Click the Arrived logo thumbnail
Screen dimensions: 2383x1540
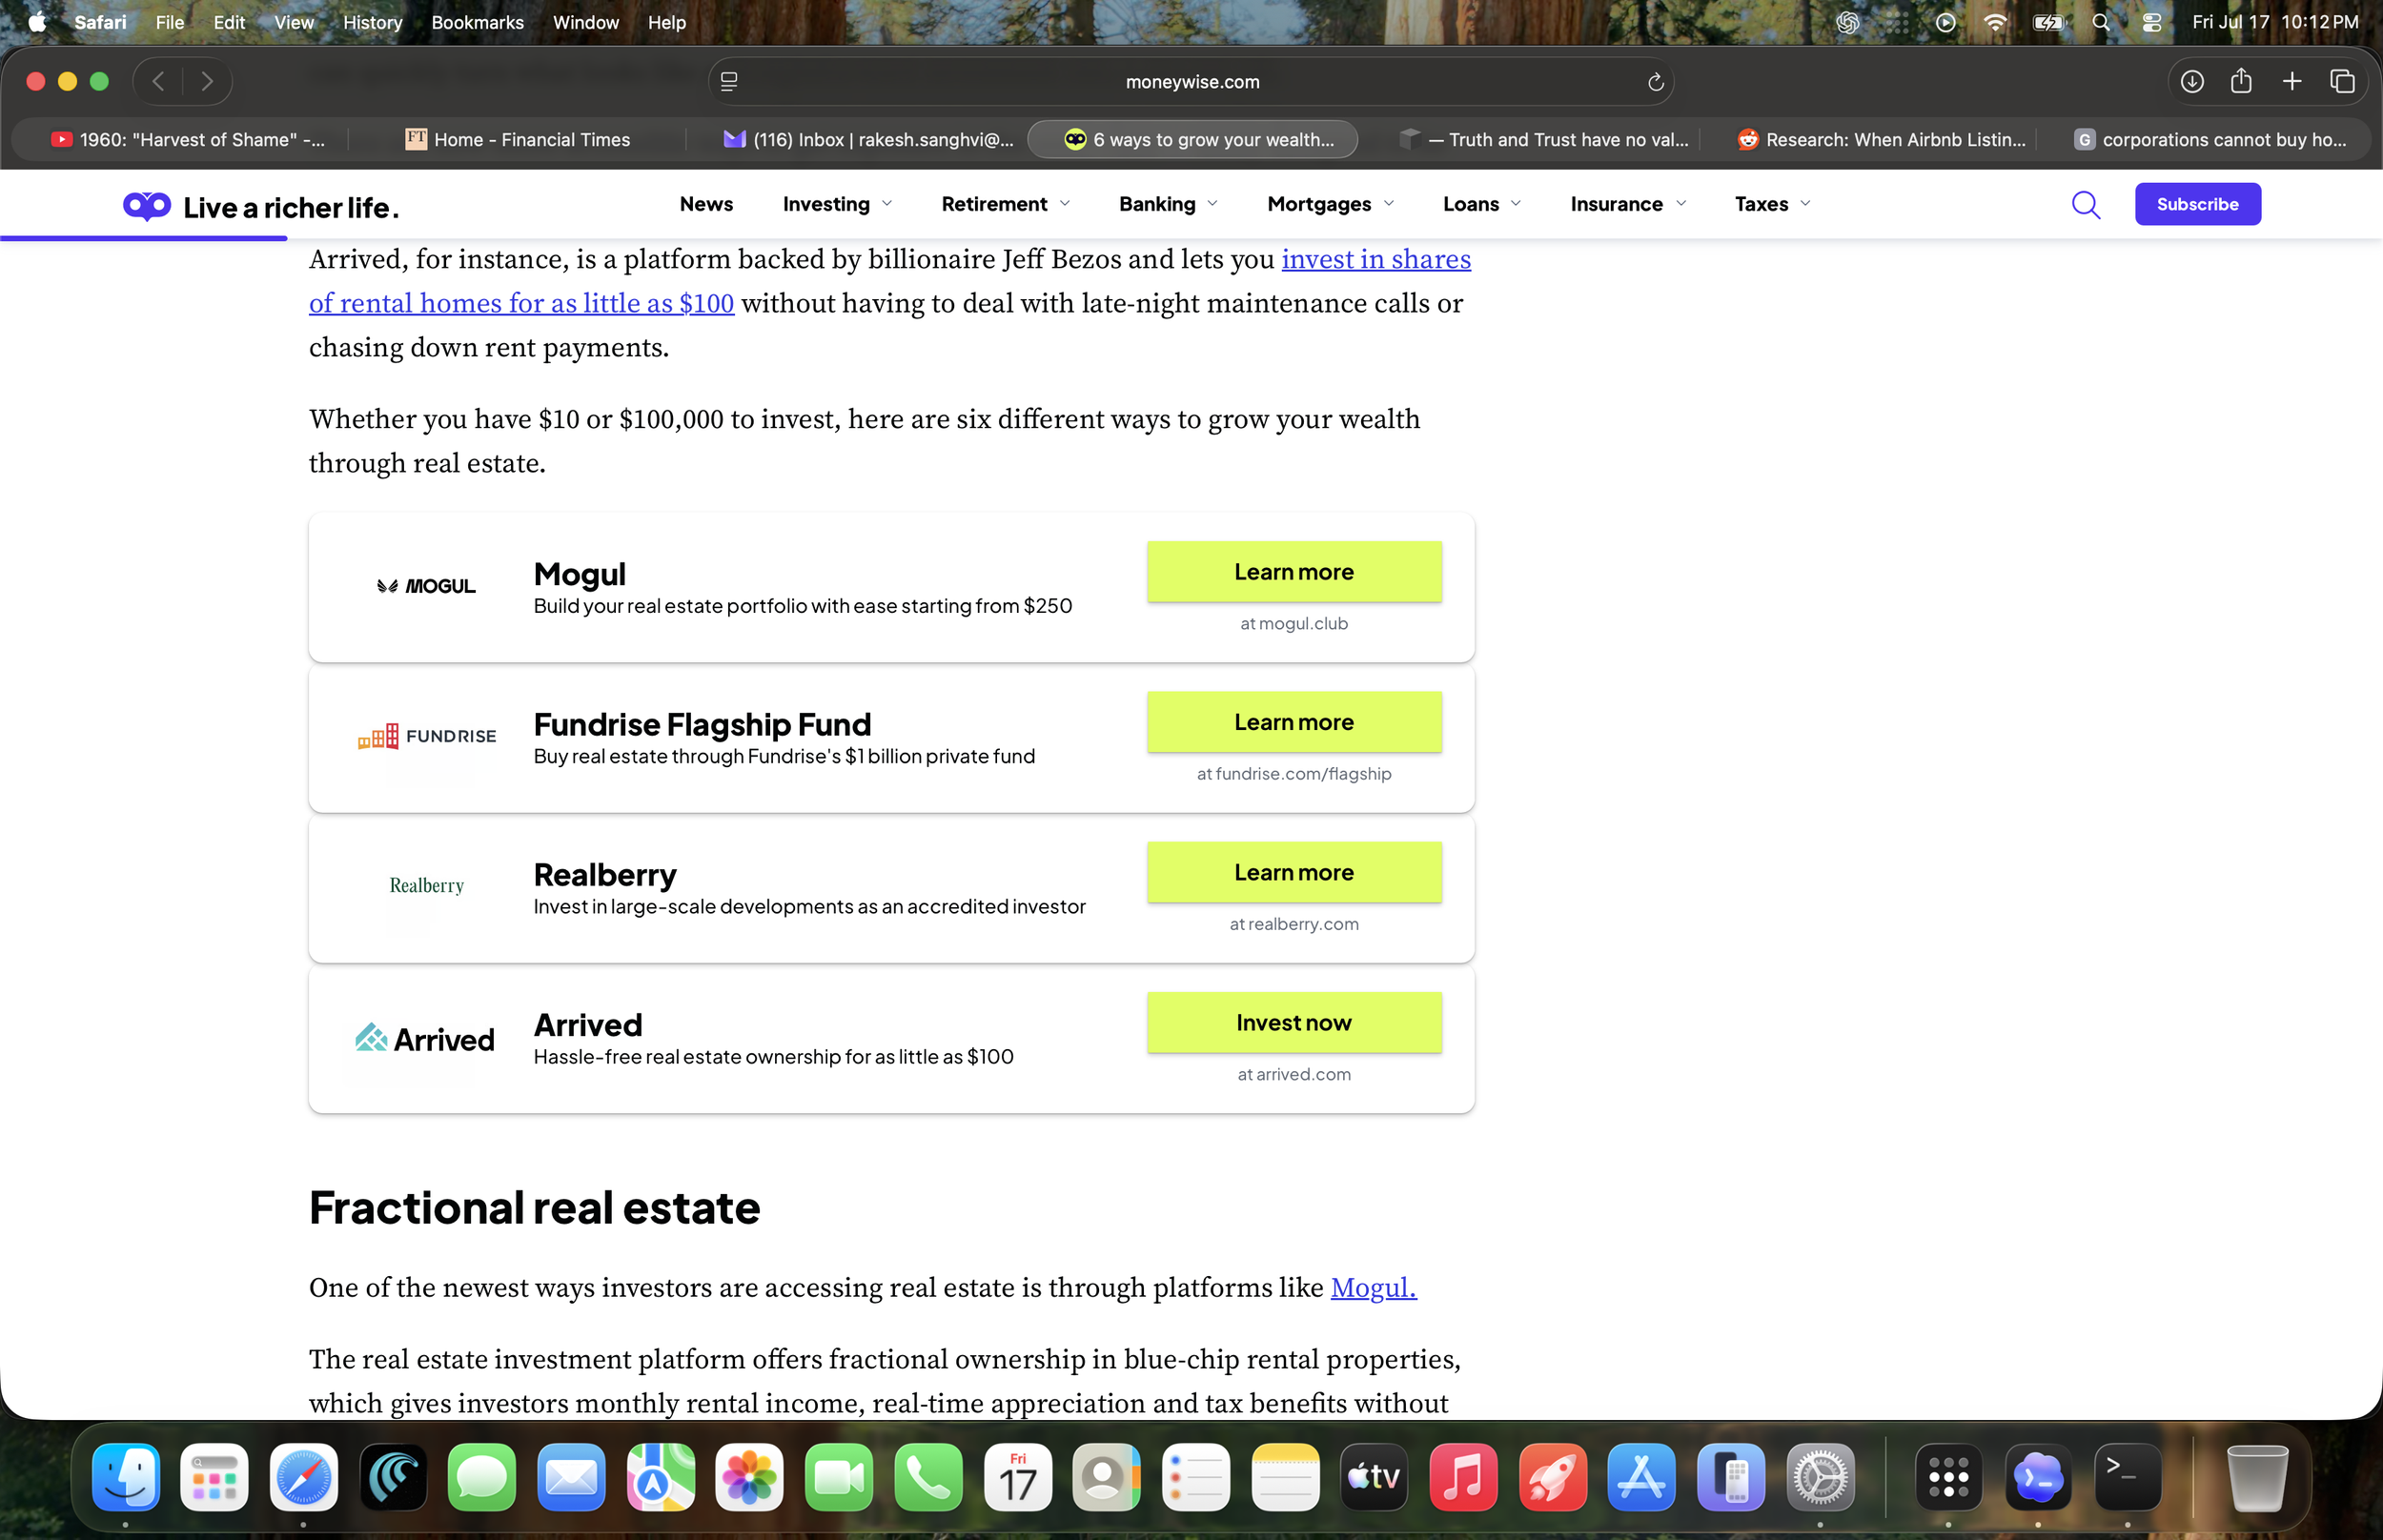[425, 1039]
